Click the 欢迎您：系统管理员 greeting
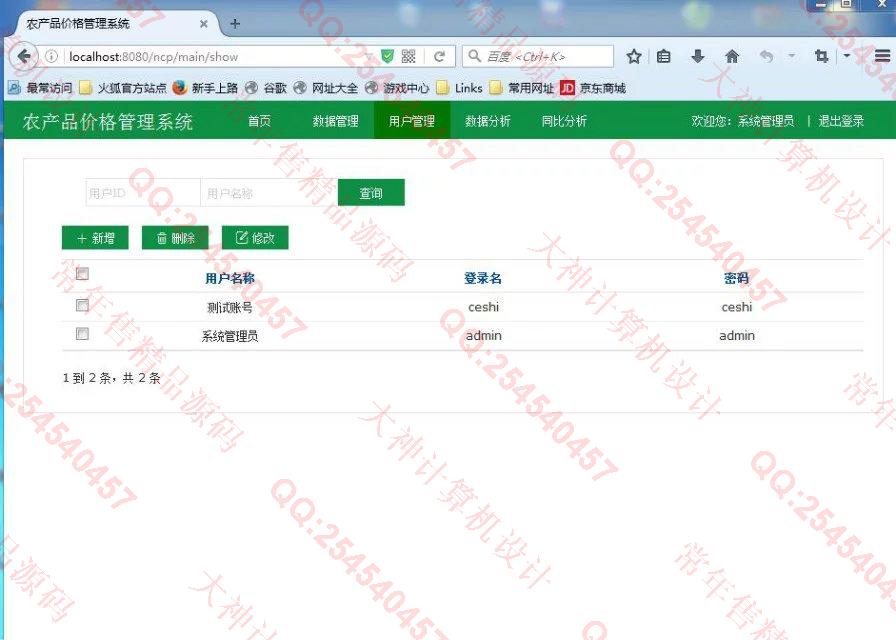 point(742,121)
